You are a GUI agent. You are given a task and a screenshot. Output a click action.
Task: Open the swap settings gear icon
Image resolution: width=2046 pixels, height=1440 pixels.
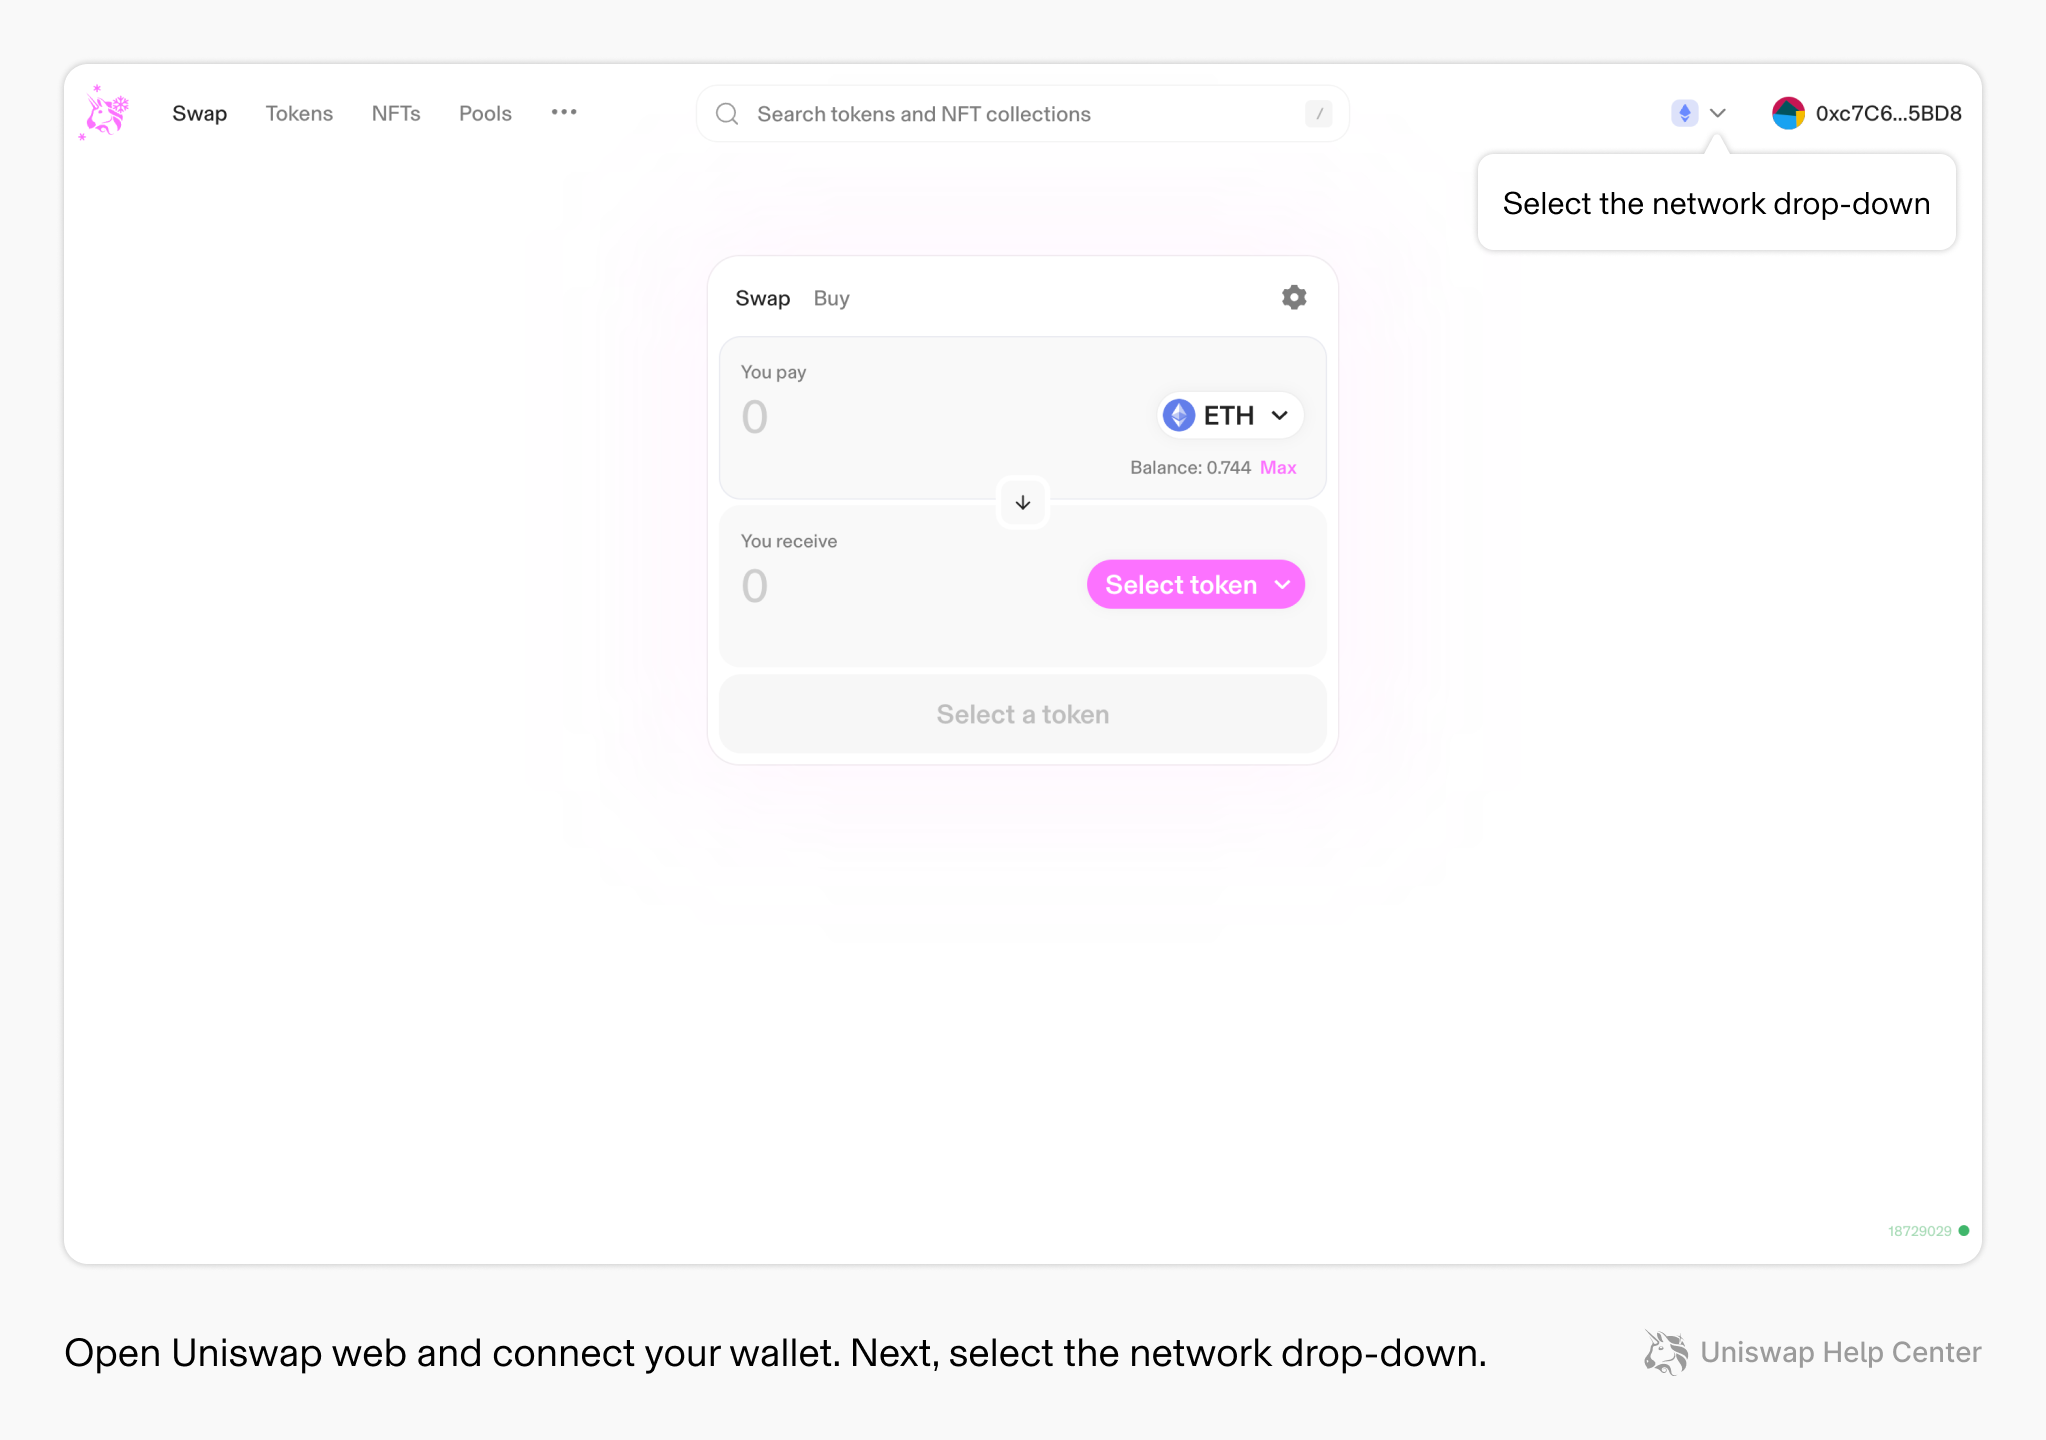click(1293, 296)
